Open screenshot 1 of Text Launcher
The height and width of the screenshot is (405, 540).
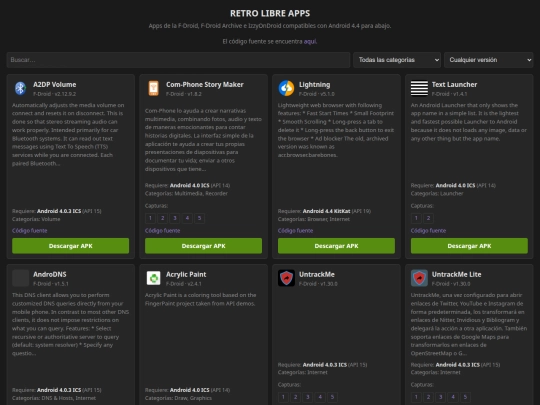coord(416,218)
